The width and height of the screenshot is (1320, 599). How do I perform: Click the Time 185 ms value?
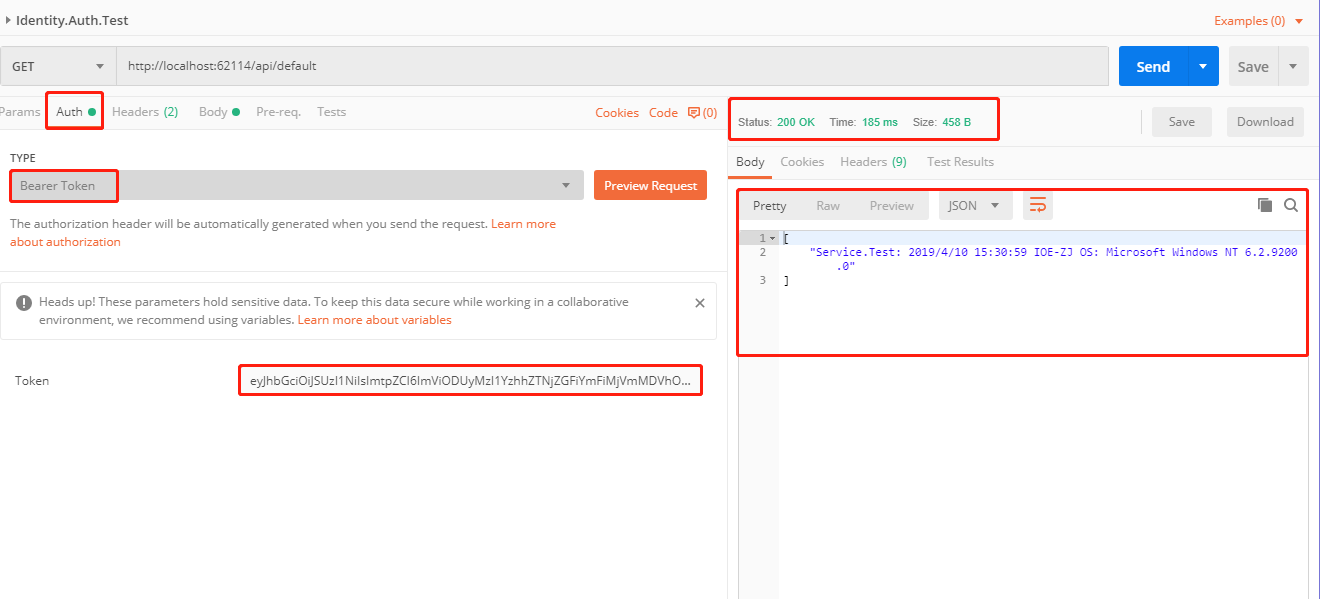pos(879,122)
